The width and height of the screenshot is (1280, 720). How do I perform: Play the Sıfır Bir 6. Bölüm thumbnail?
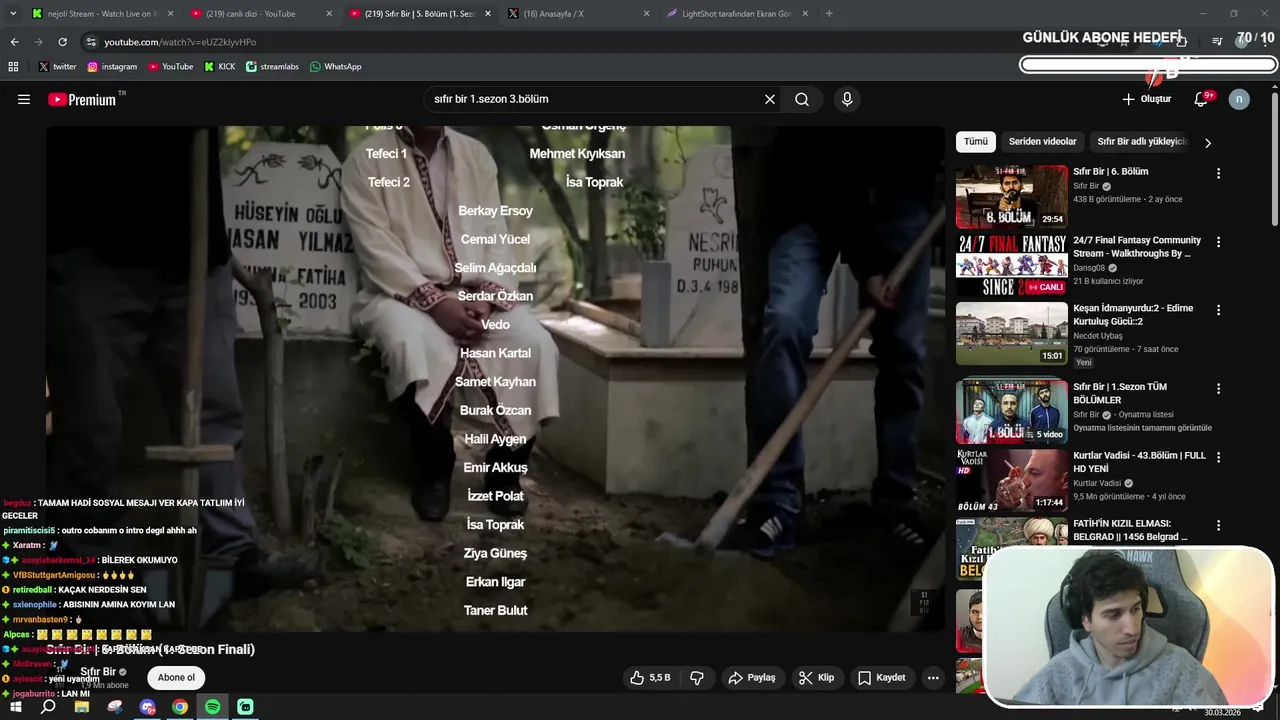point(1011,196)
